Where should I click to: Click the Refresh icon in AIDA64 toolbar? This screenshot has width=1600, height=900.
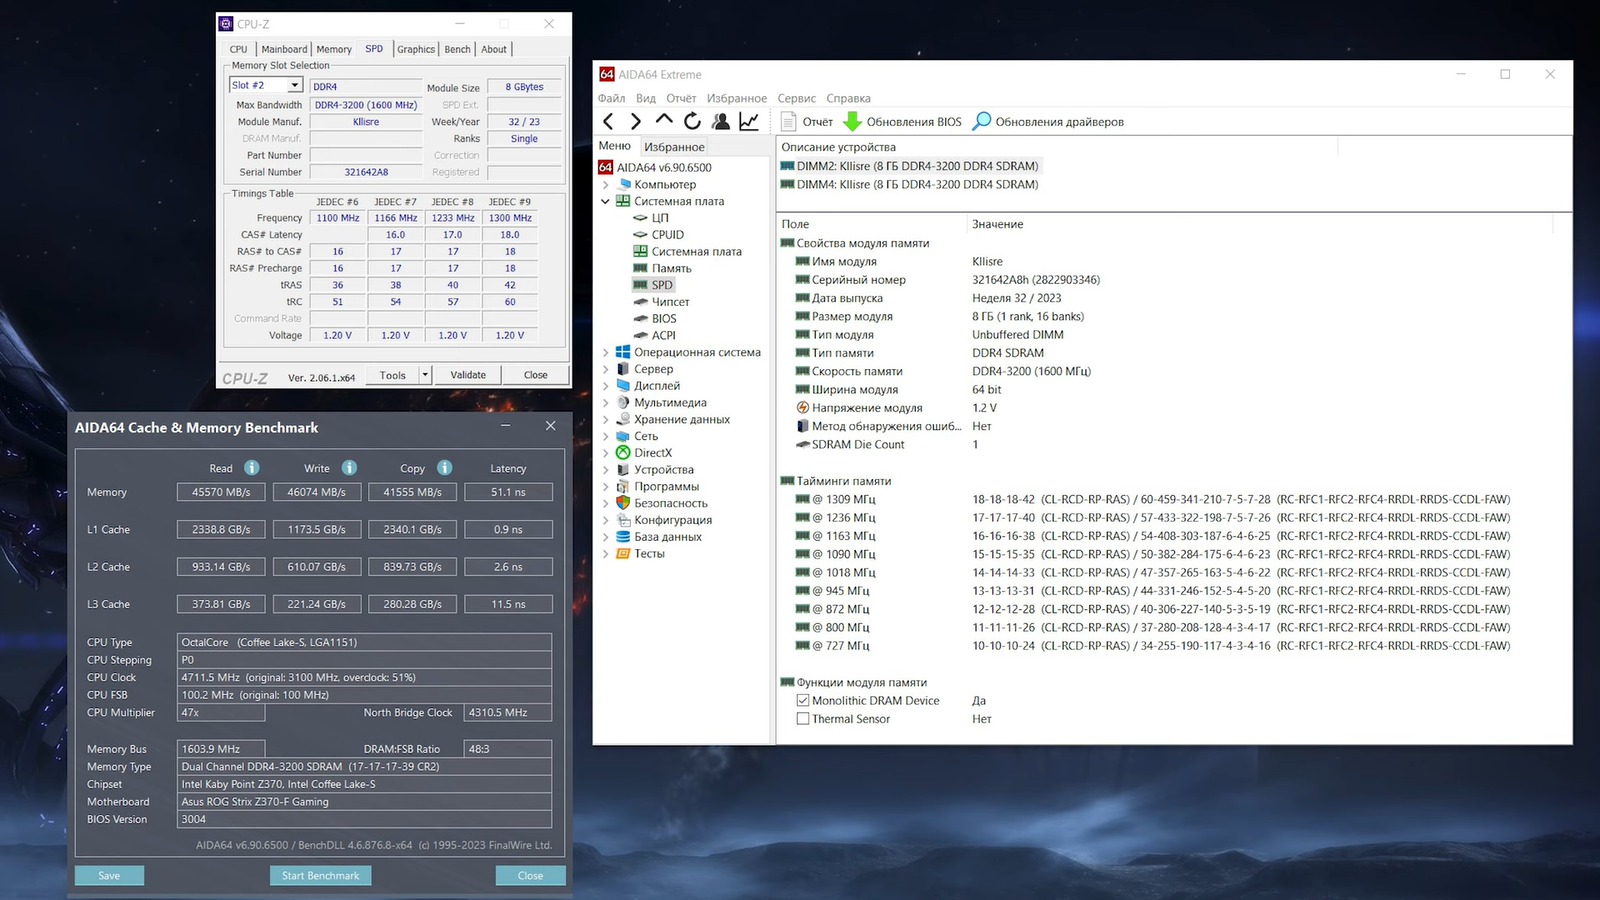pos(692,122)
